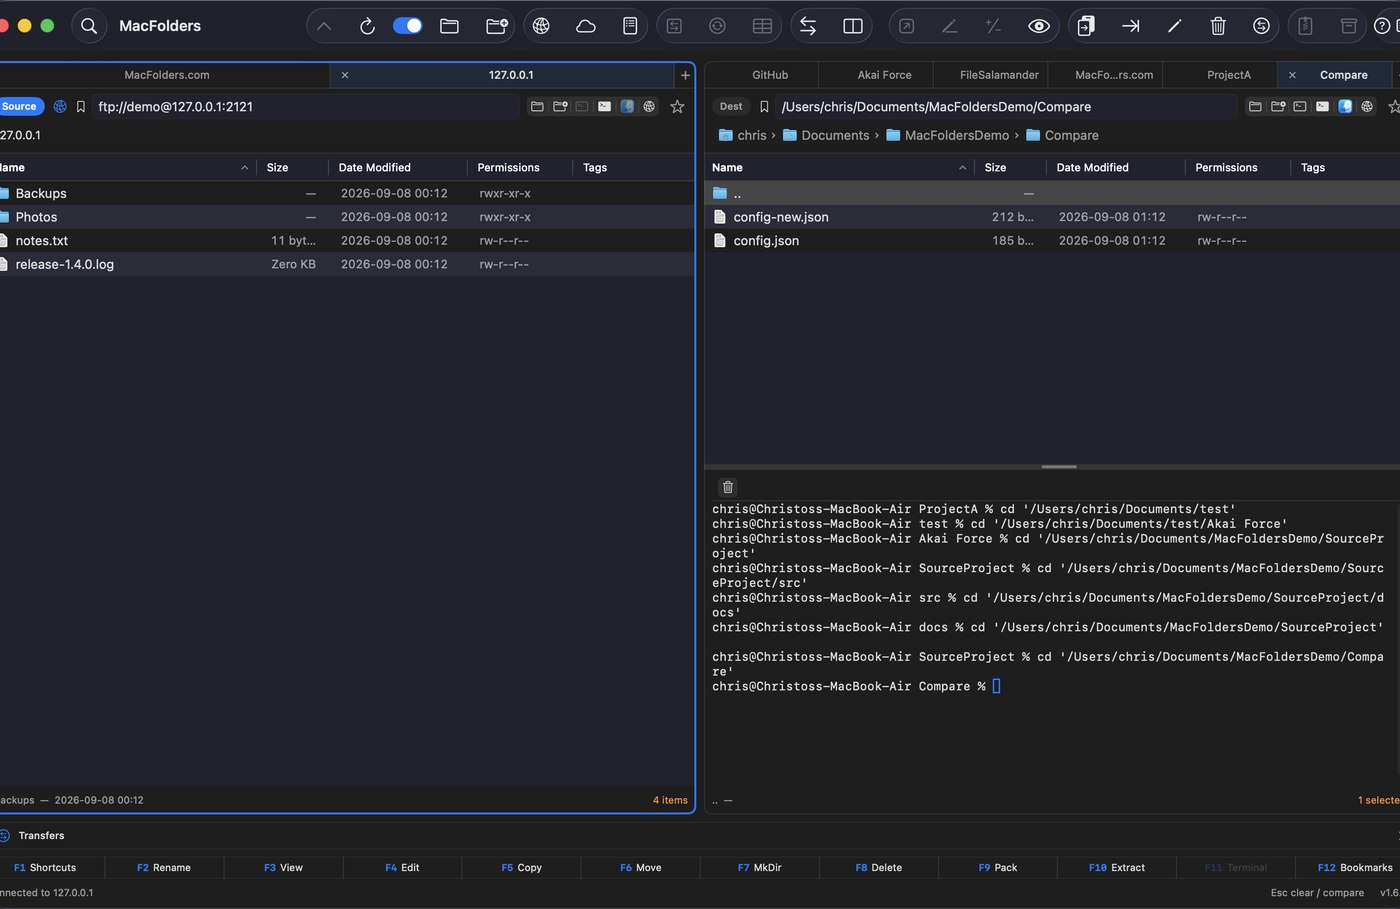Click the Documents breadcrumb
This screenshot has width=1400, height=909.
click(826, 135)
